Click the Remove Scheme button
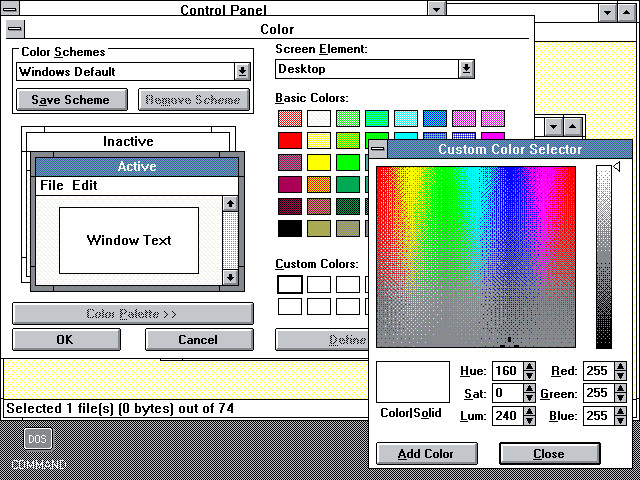 point(193,100)
